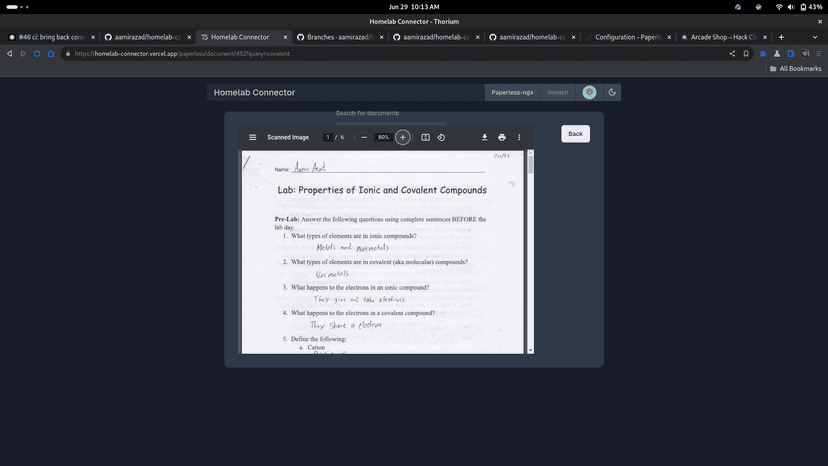
Task: Click the Homelab Connector title link
Action: (x=254, y=92)
